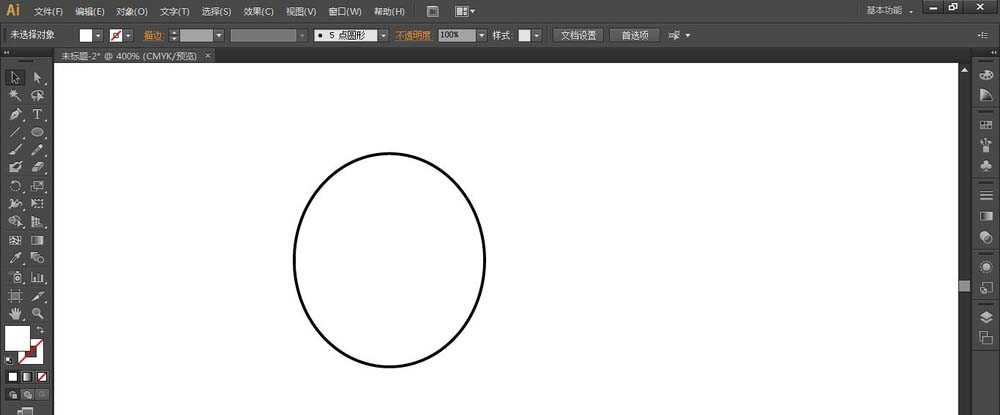Select the Direct Selection white arrow tool
This screenshot has height=415, width=1000.
[x=37, y=78]
